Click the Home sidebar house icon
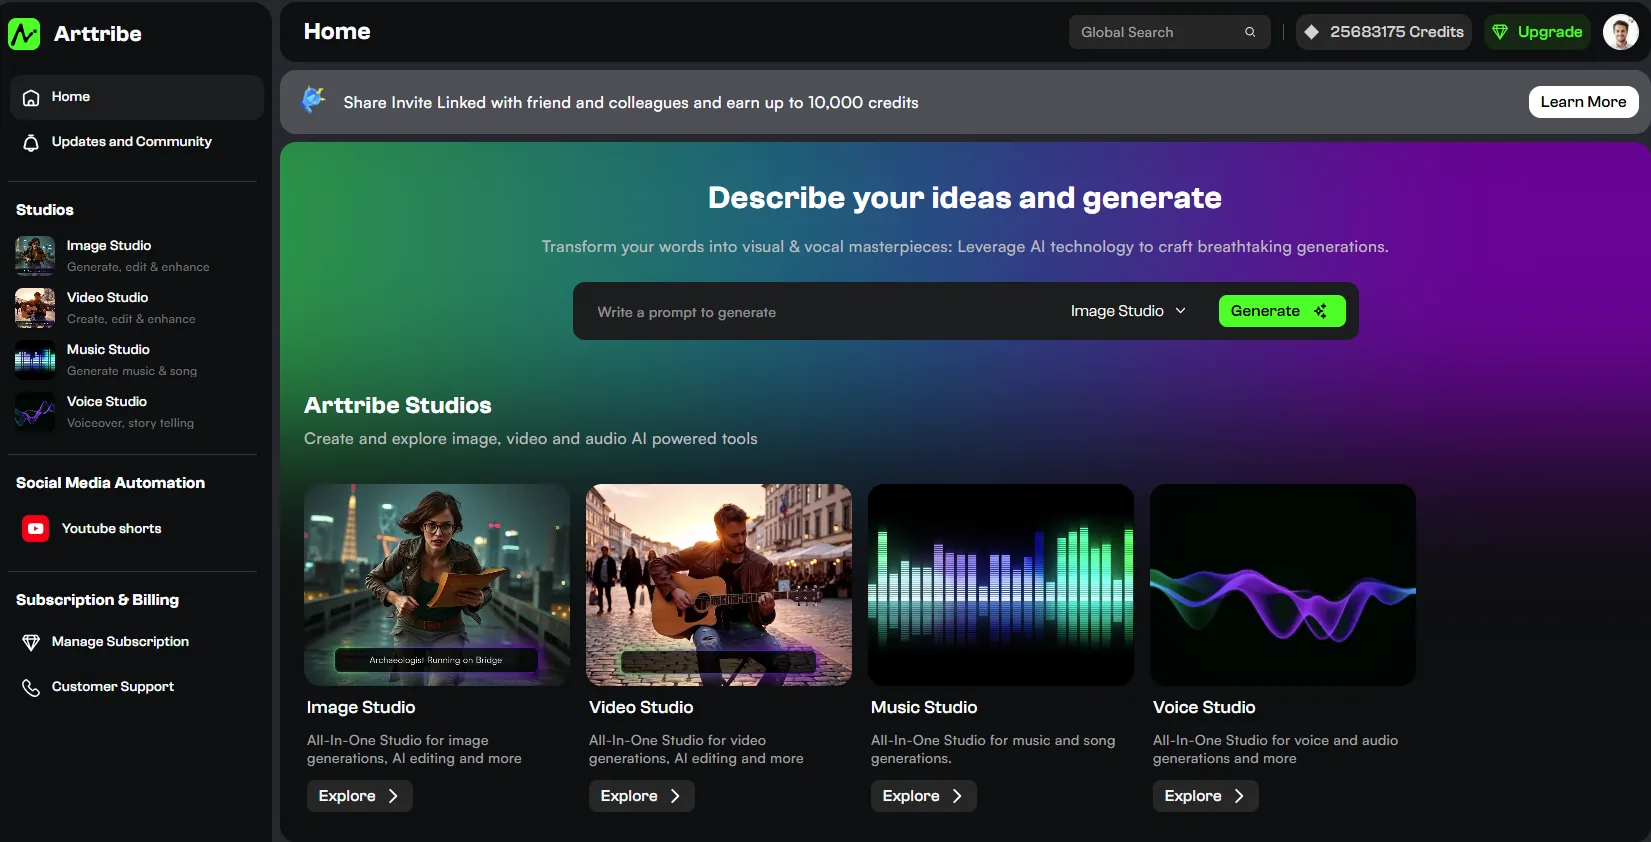 (31, 97)
